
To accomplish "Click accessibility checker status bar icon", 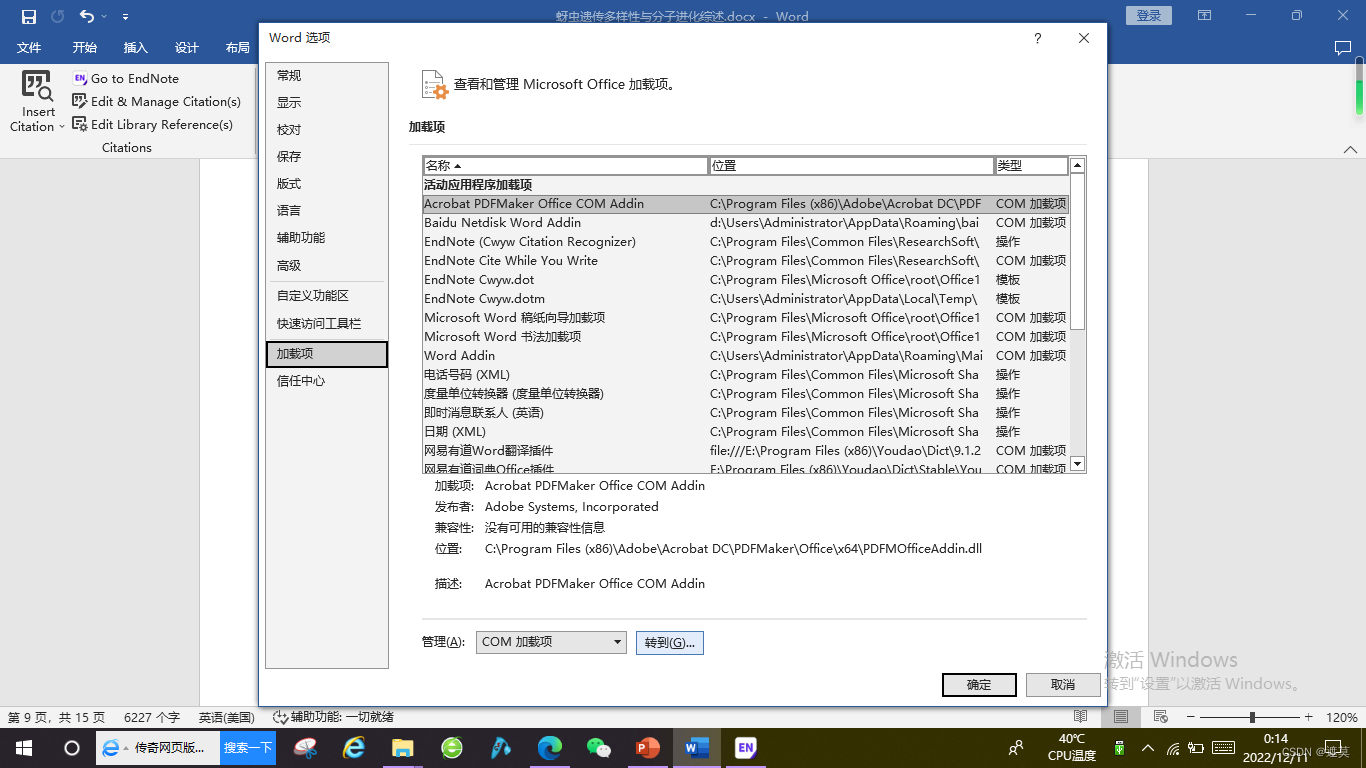I will [x=280, y=717].
